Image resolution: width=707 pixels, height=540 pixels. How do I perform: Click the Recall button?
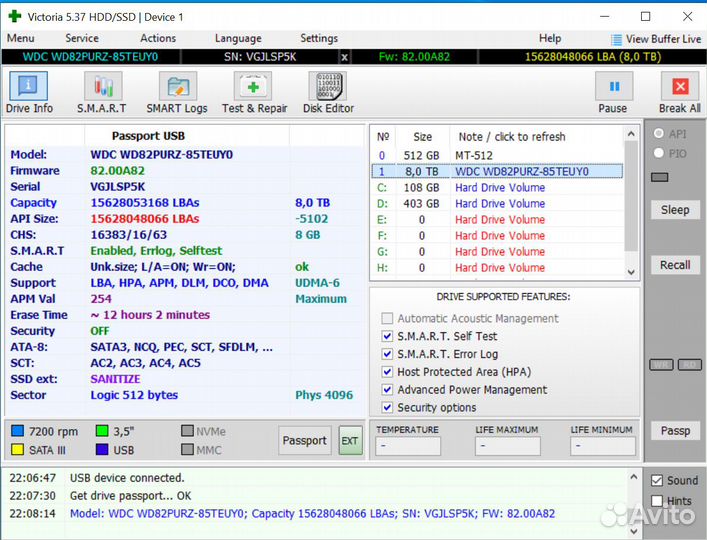pos(675,265)
